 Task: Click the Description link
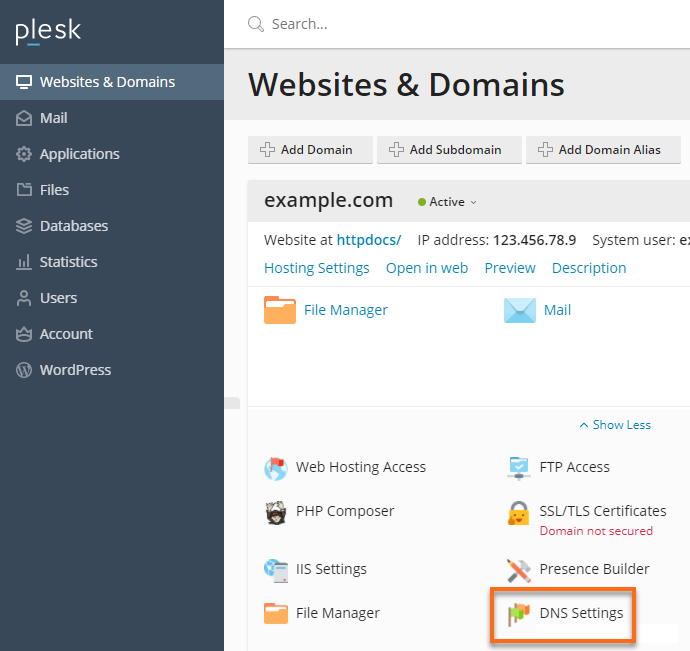(589, 268)
